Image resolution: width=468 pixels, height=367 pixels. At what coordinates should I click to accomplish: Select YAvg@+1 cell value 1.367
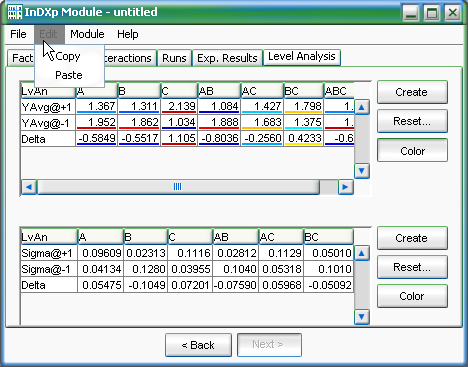[97, 107]
